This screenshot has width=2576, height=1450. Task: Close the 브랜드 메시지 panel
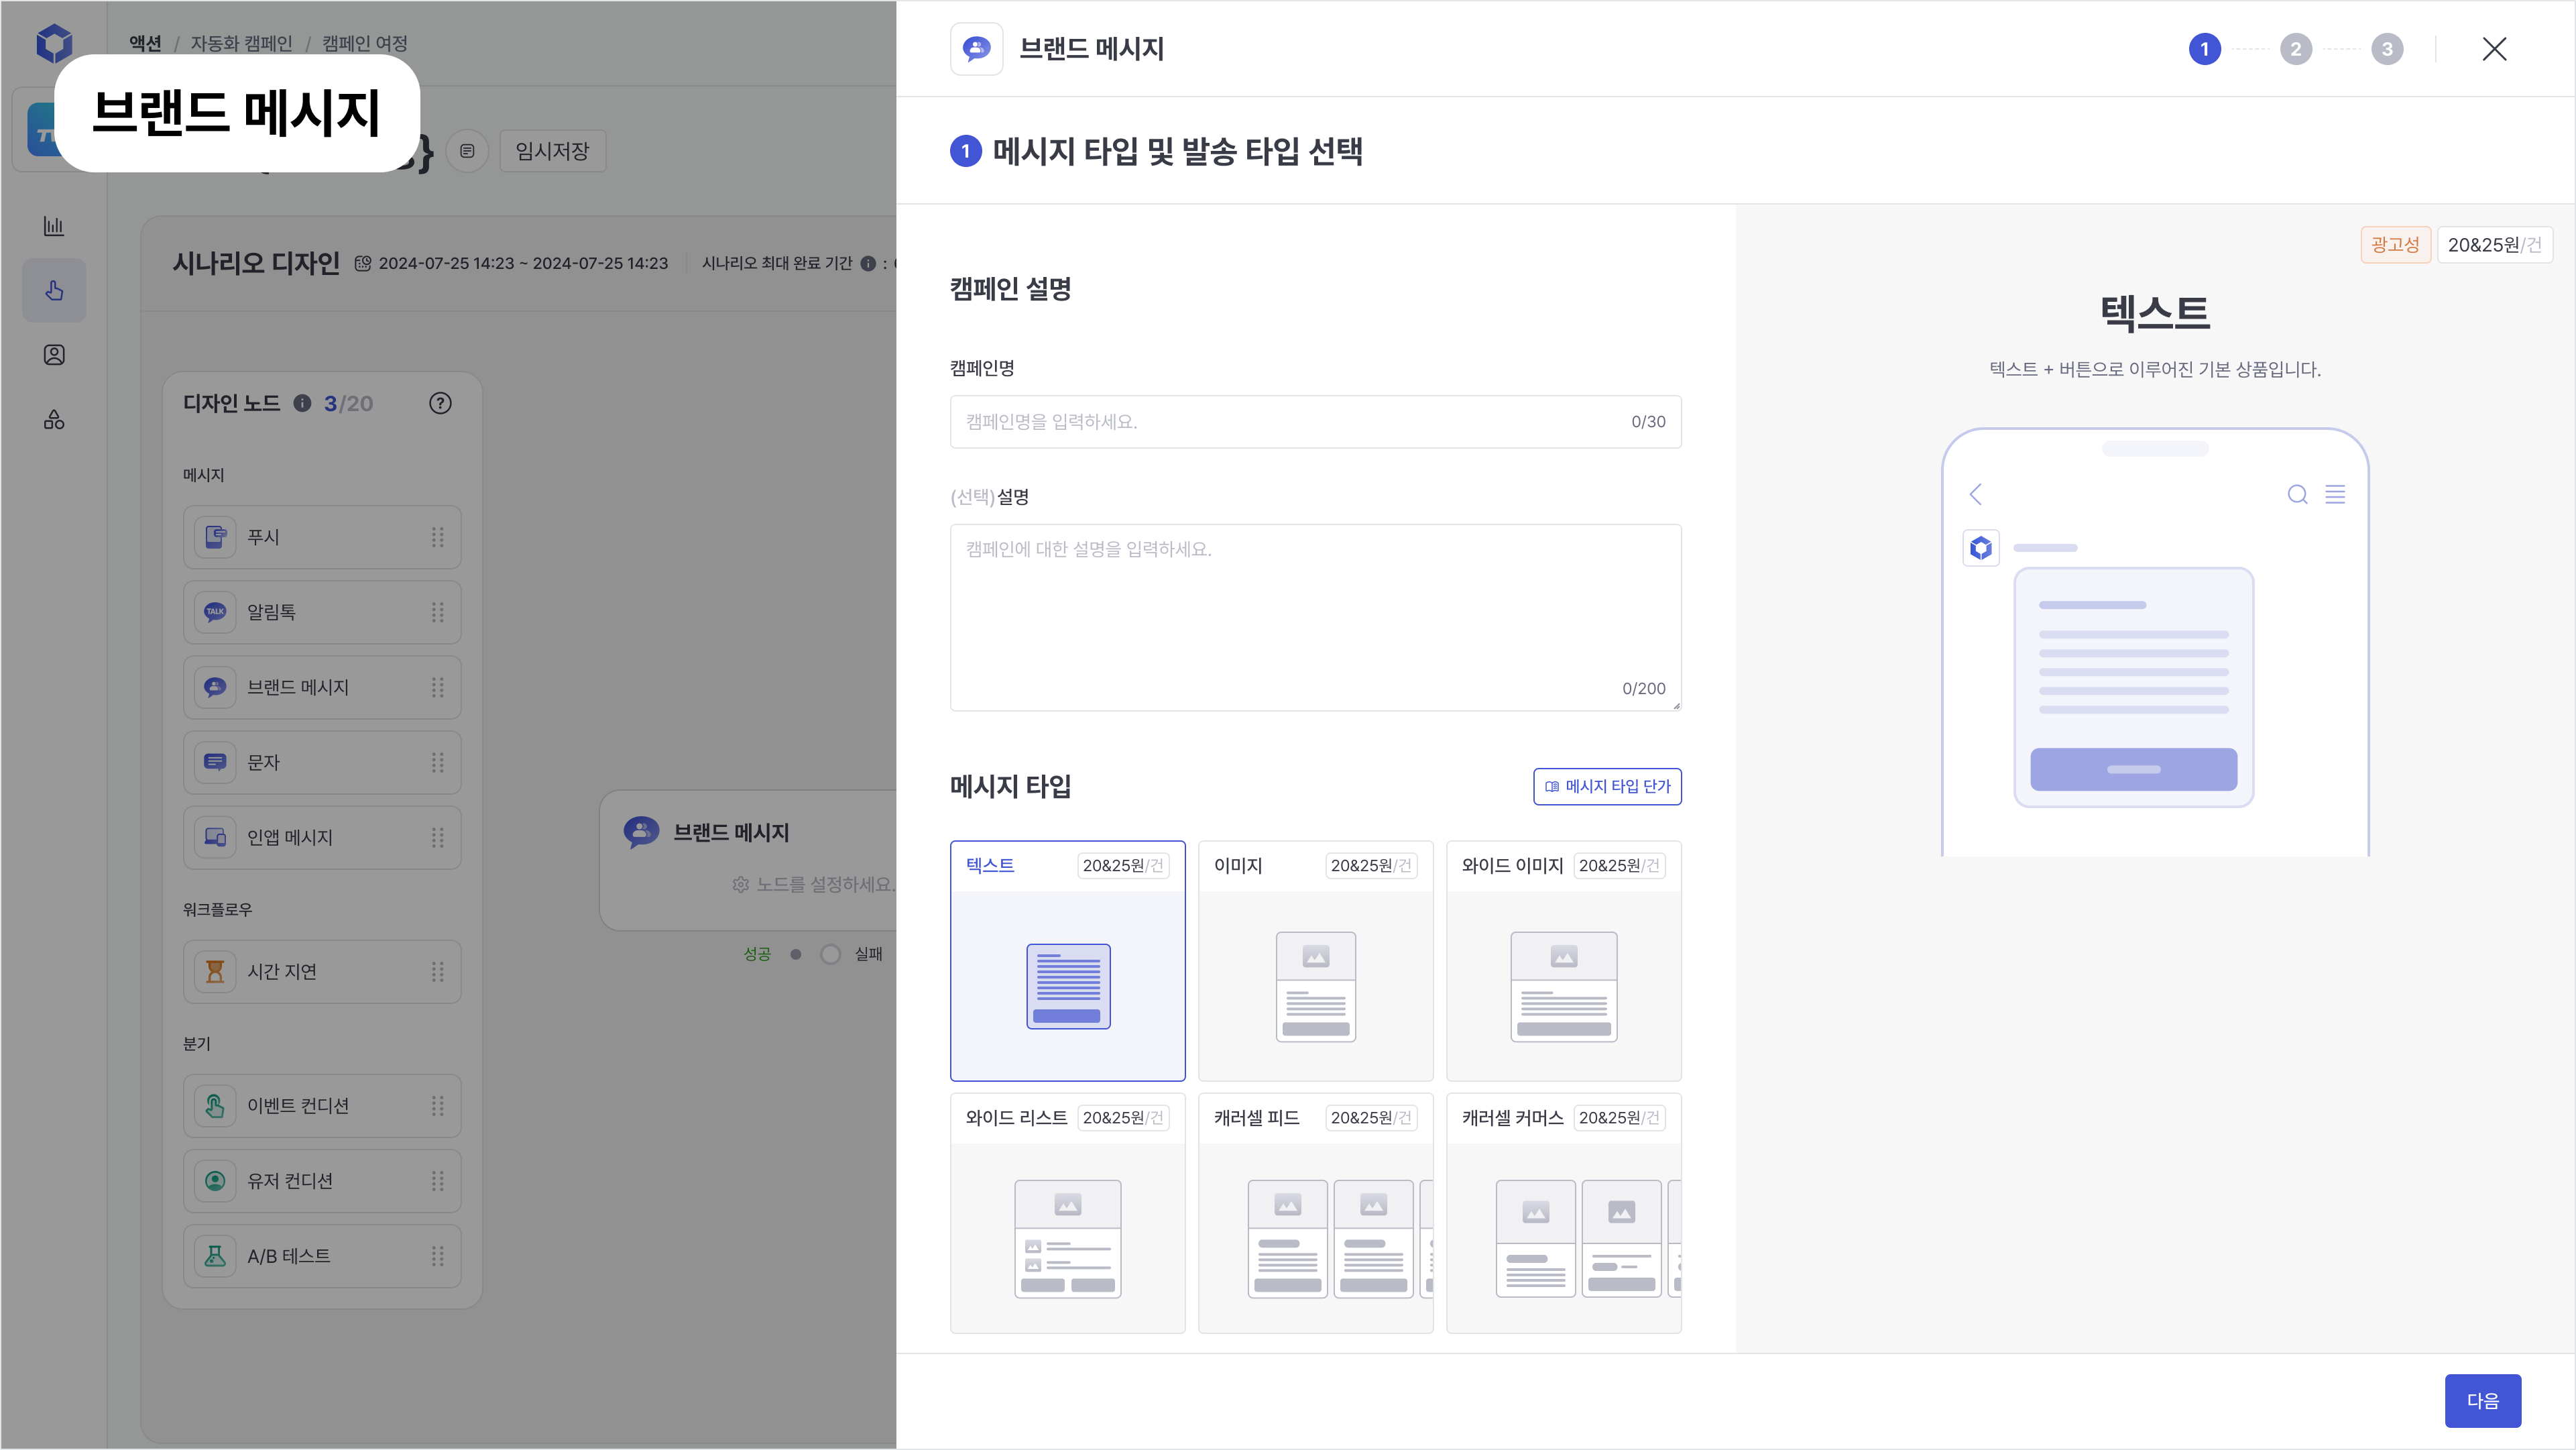(2494, 49)
